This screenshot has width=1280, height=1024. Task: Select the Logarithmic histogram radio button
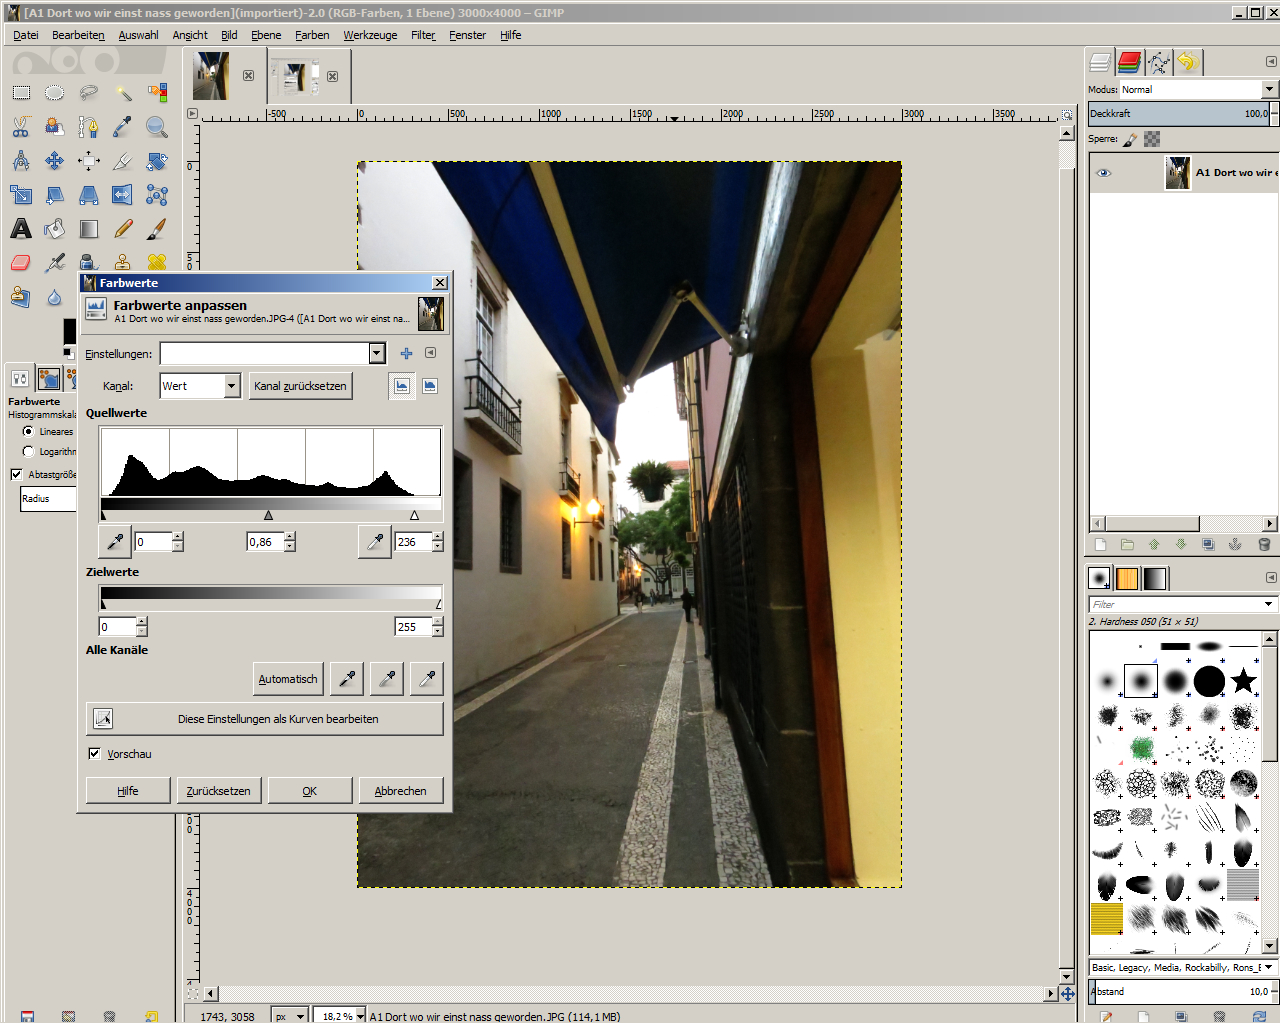tap(28, 452)
